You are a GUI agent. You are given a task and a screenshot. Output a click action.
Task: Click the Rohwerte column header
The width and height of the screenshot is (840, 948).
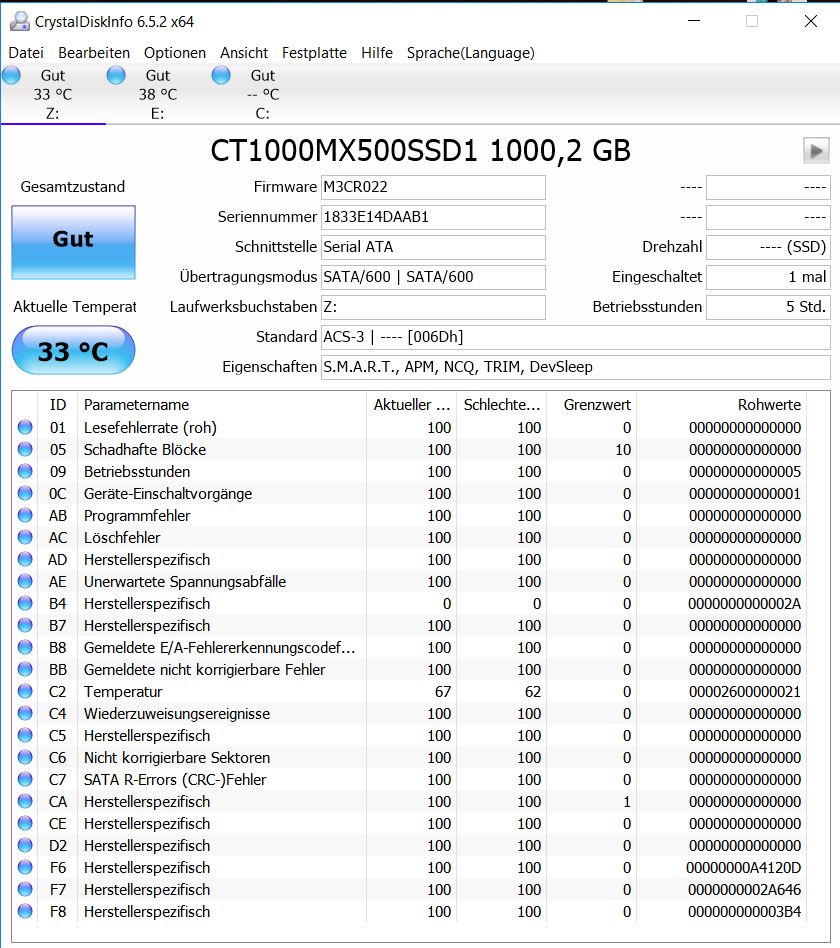coord(722,404)
